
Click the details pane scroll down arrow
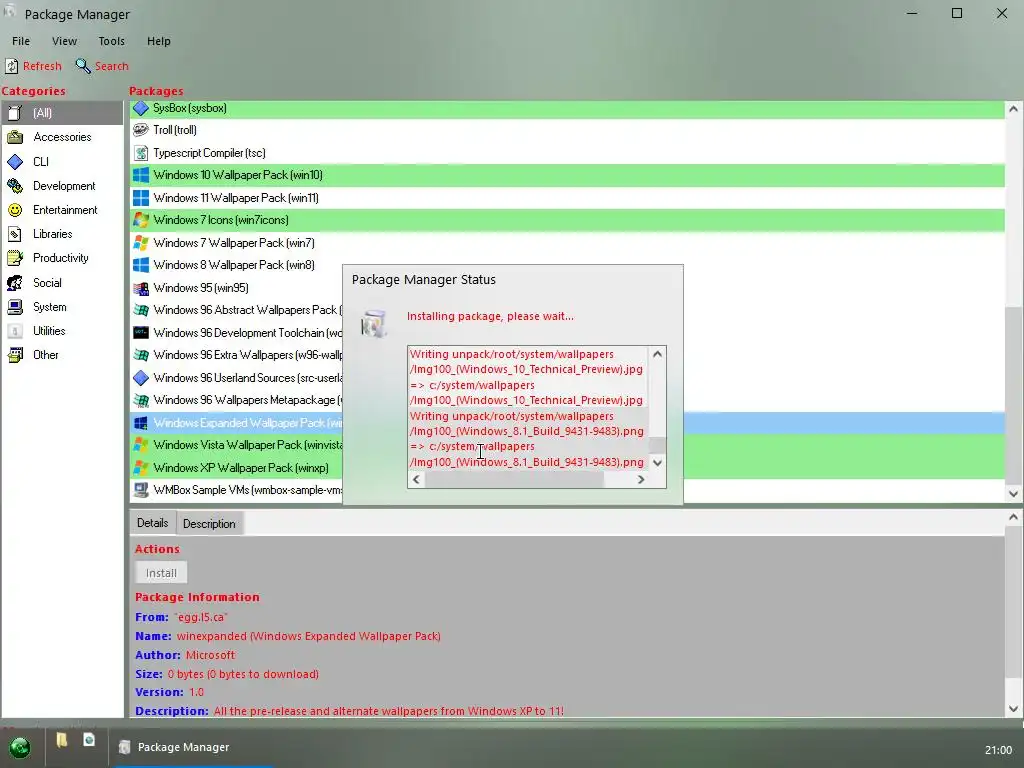pyautogui.click(x=1014, y=709)
